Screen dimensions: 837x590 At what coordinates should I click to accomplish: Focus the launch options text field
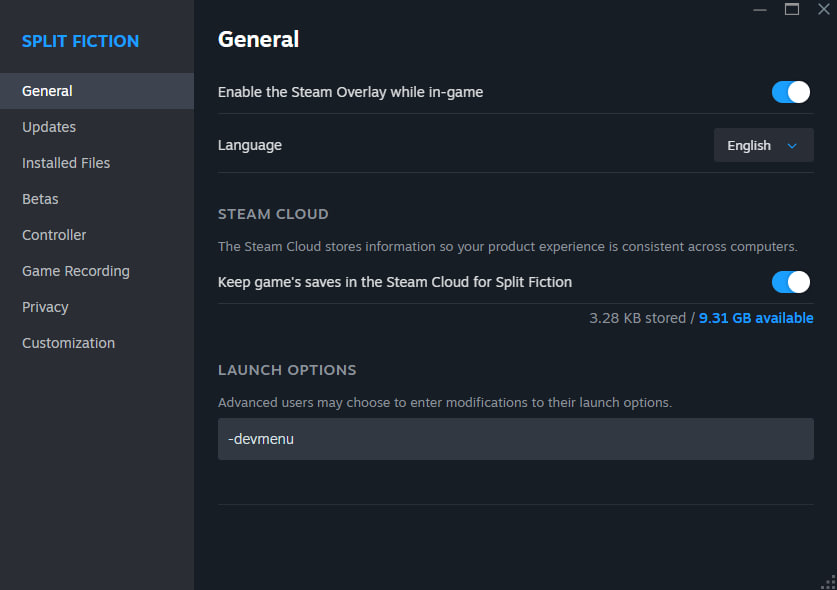pos(515,439)
